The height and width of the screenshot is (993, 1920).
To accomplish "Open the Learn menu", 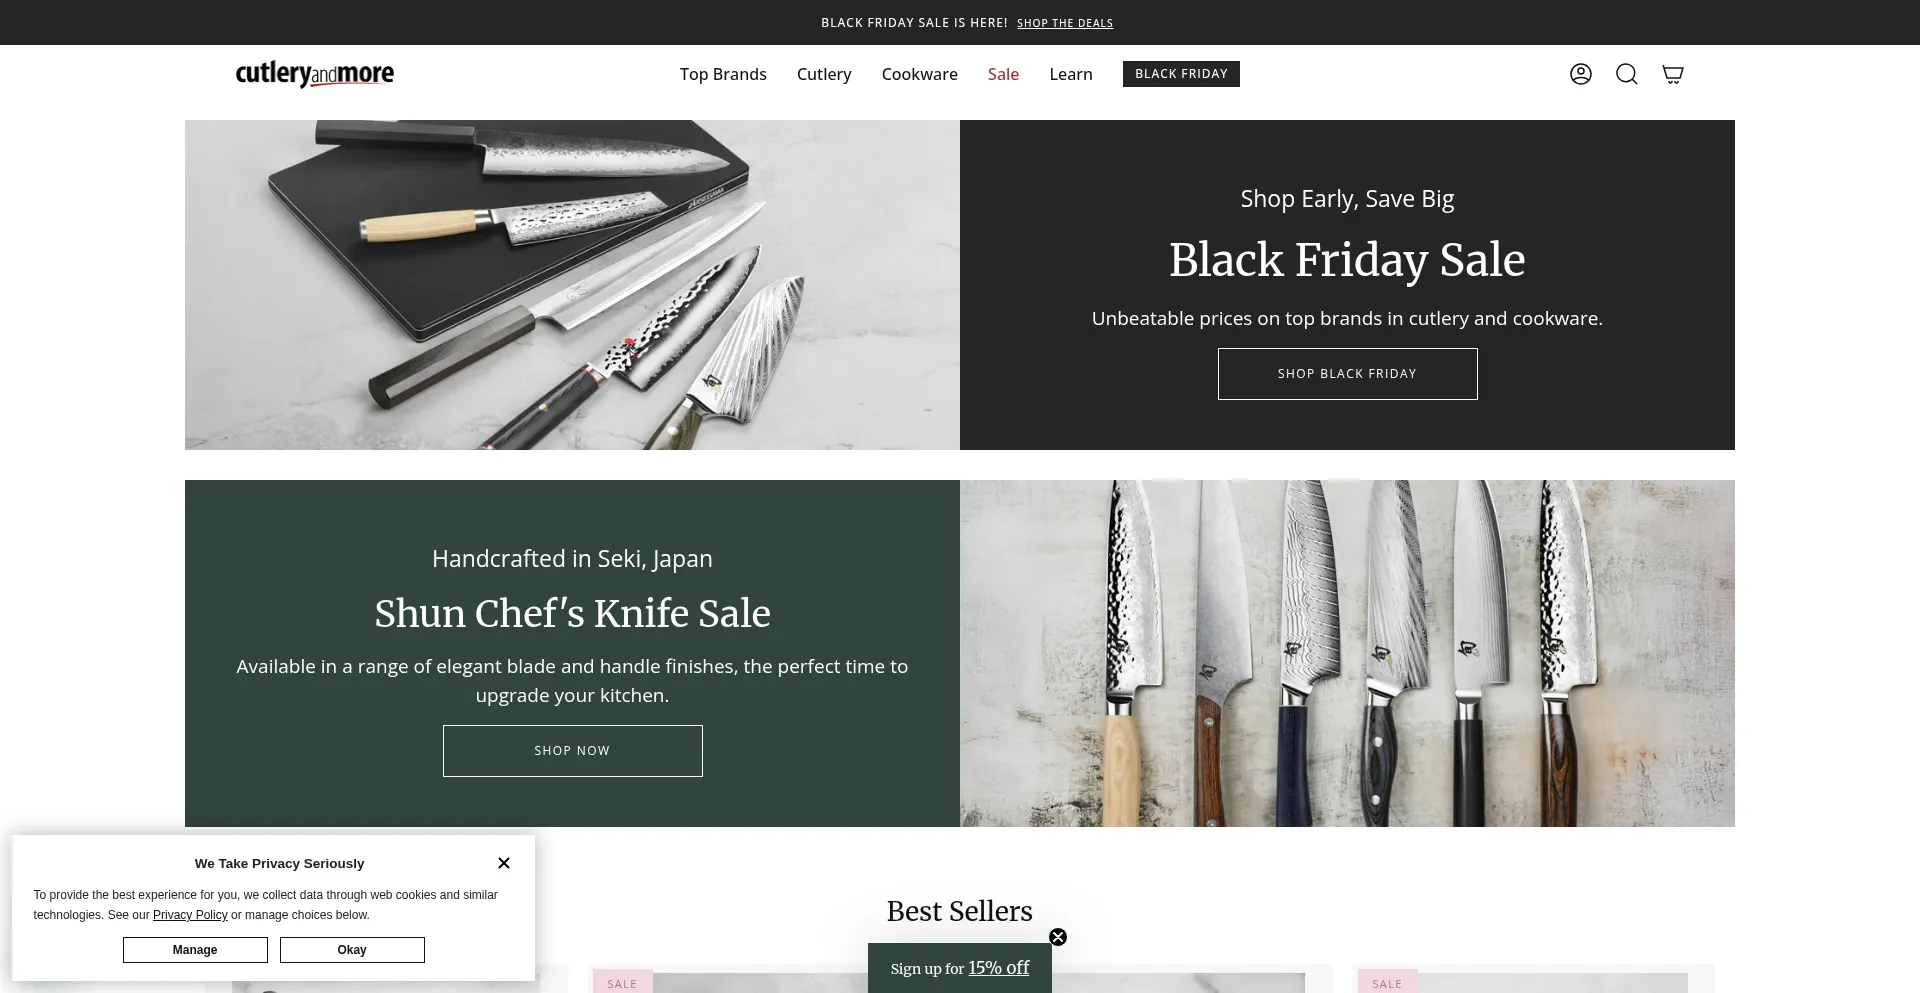I will tap(1071, 74).
